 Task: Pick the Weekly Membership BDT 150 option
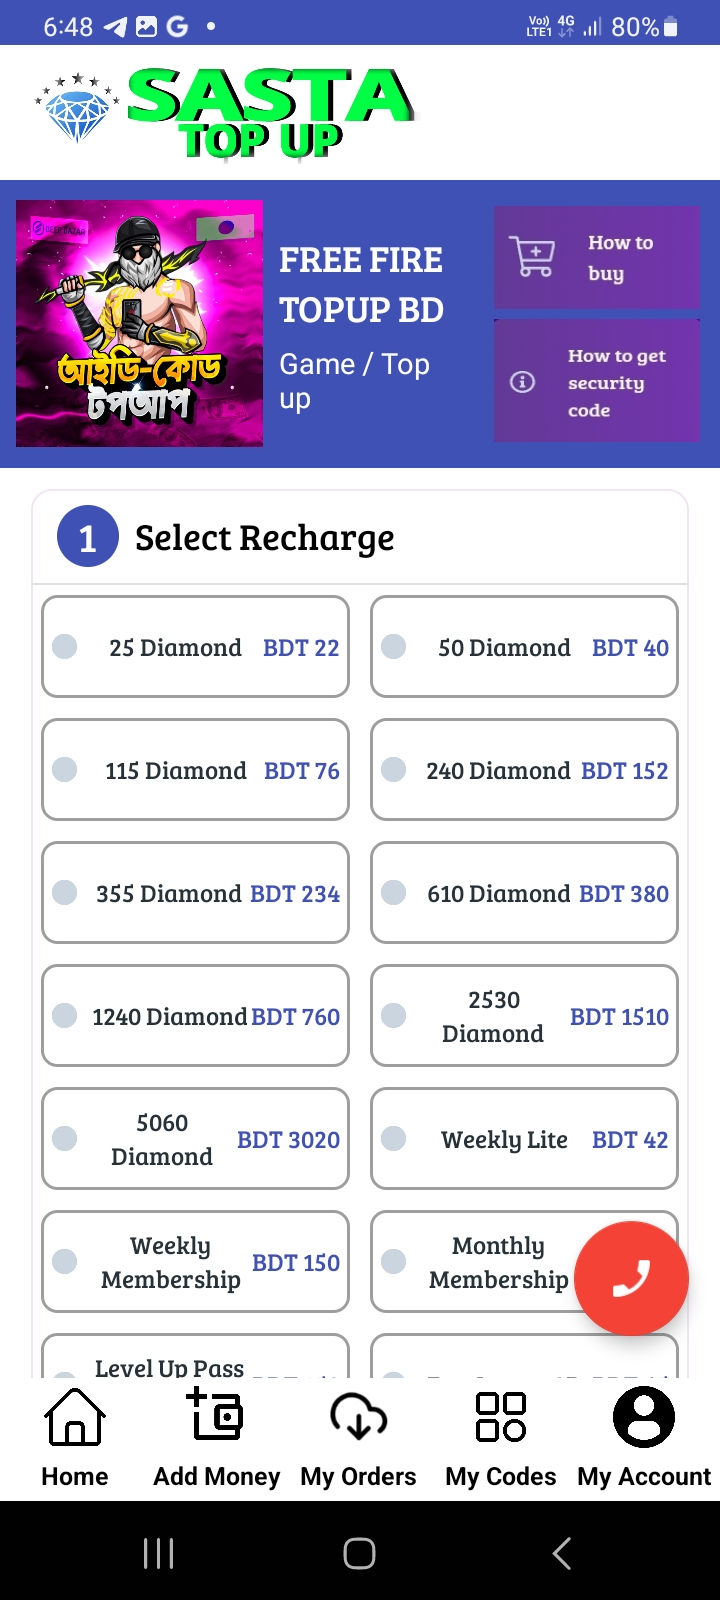(195, 1262)
